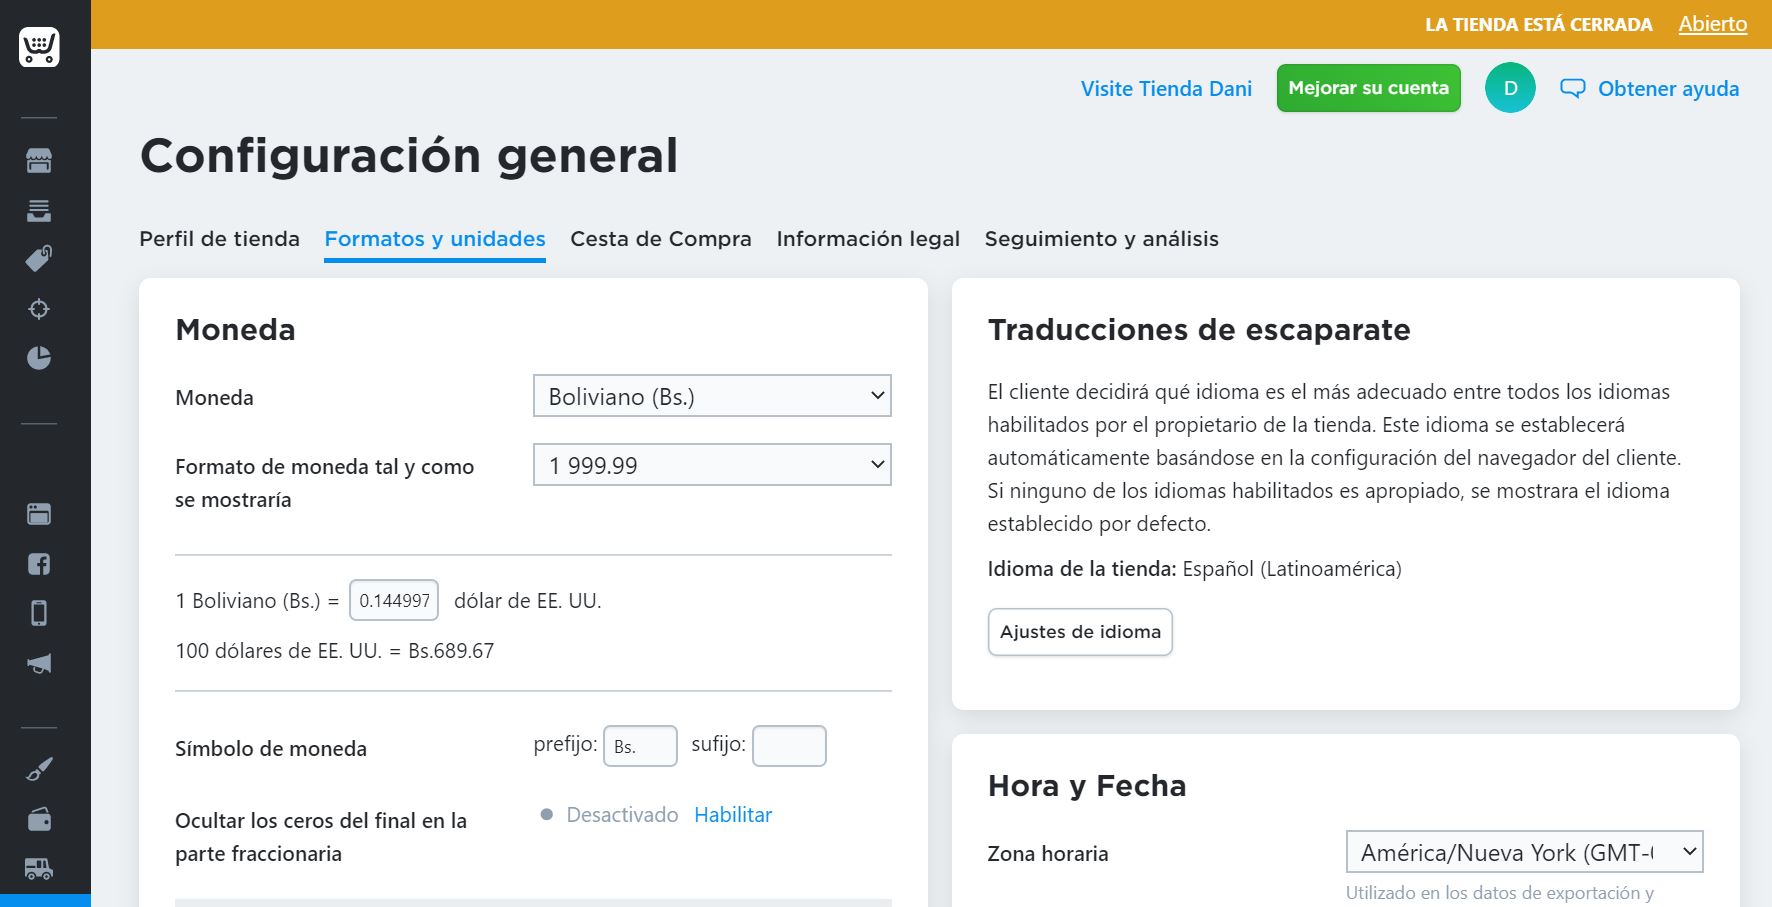Open the Zona horaria timezone dropdown
This screenshot has height=907, width=1772.
(1524, 852)
